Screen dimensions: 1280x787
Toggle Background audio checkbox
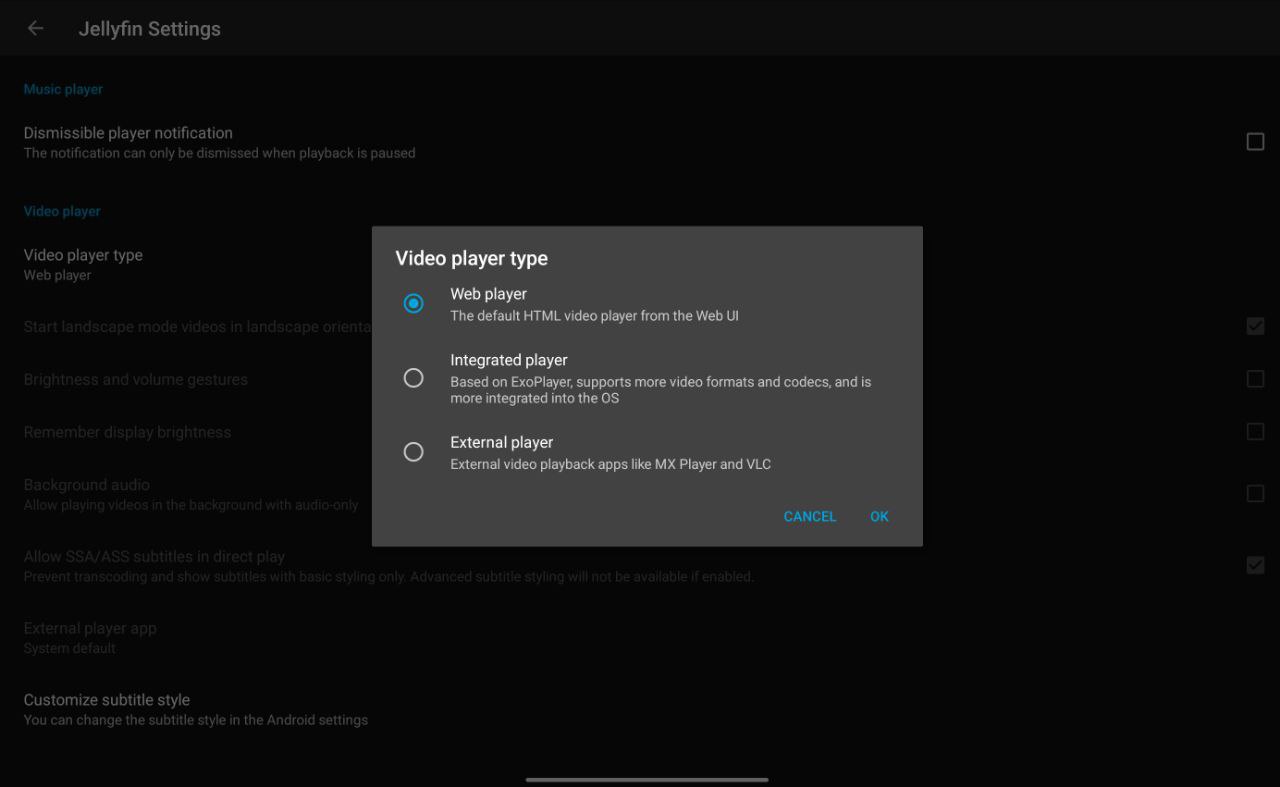pyautogui.click(x=1255, y=494)
